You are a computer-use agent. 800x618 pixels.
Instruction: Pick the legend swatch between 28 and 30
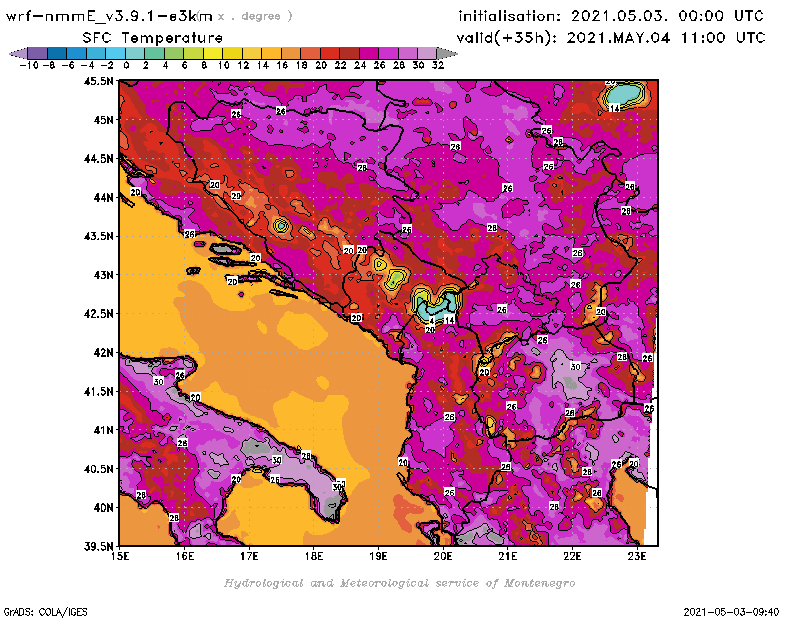(407, 53)
